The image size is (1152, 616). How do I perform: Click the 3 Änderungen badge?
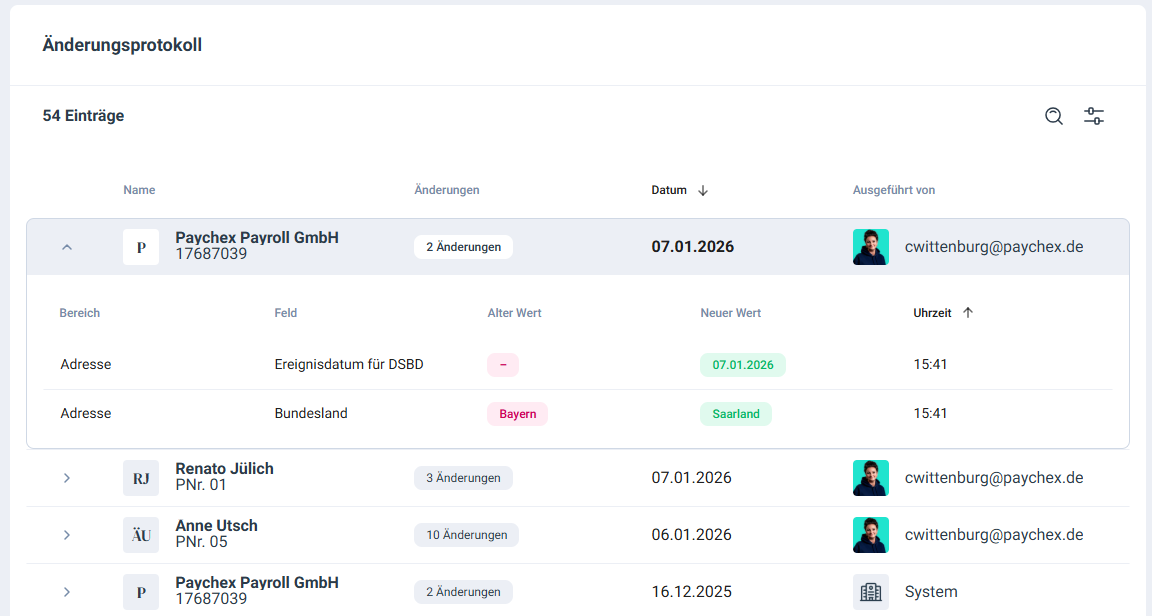463,478
